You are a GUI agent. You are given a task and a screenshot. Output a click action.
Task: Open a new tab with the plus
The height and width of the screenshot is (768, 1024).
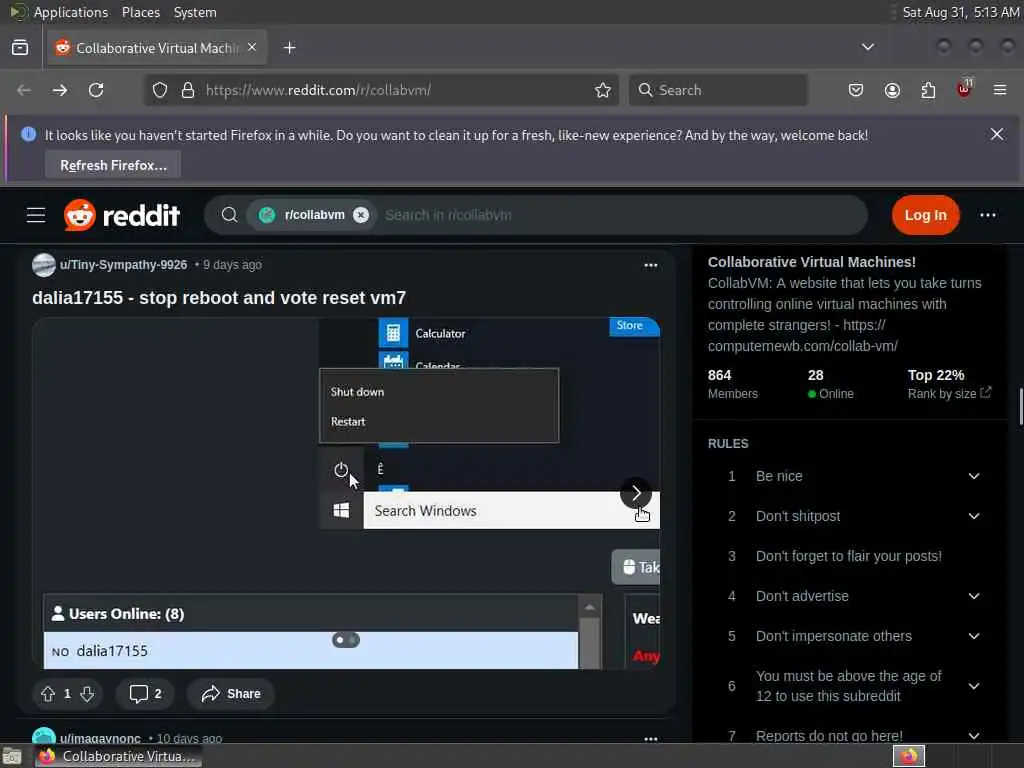coord(290,48)
